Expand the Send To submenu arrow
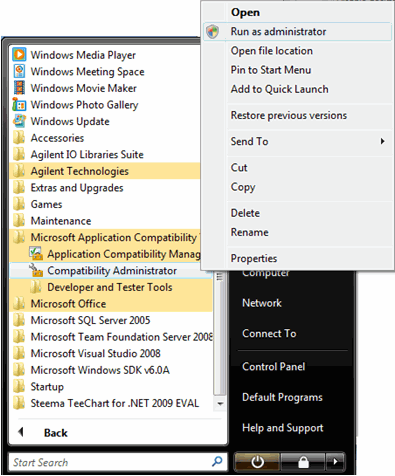Image resolution: width=395 pixels, height=476 pixels. pos(382,141)
